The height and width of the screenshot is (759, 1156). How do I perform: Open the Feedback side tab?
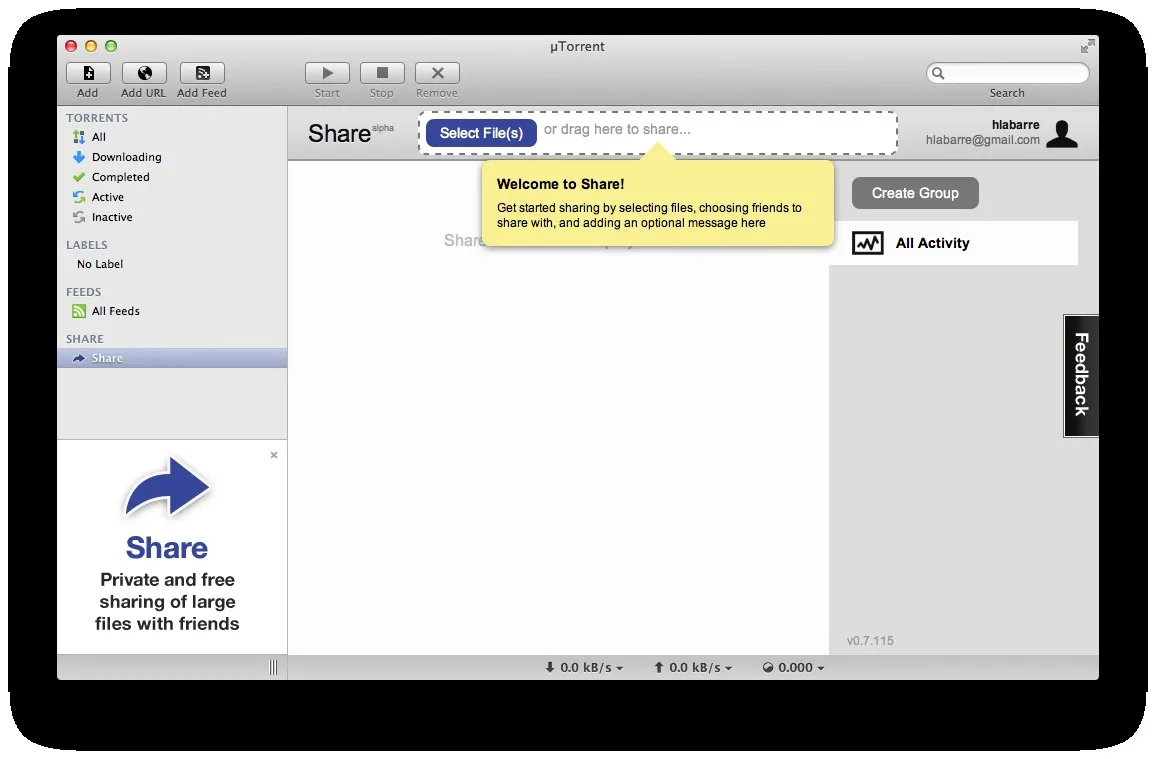[1081, 376]
